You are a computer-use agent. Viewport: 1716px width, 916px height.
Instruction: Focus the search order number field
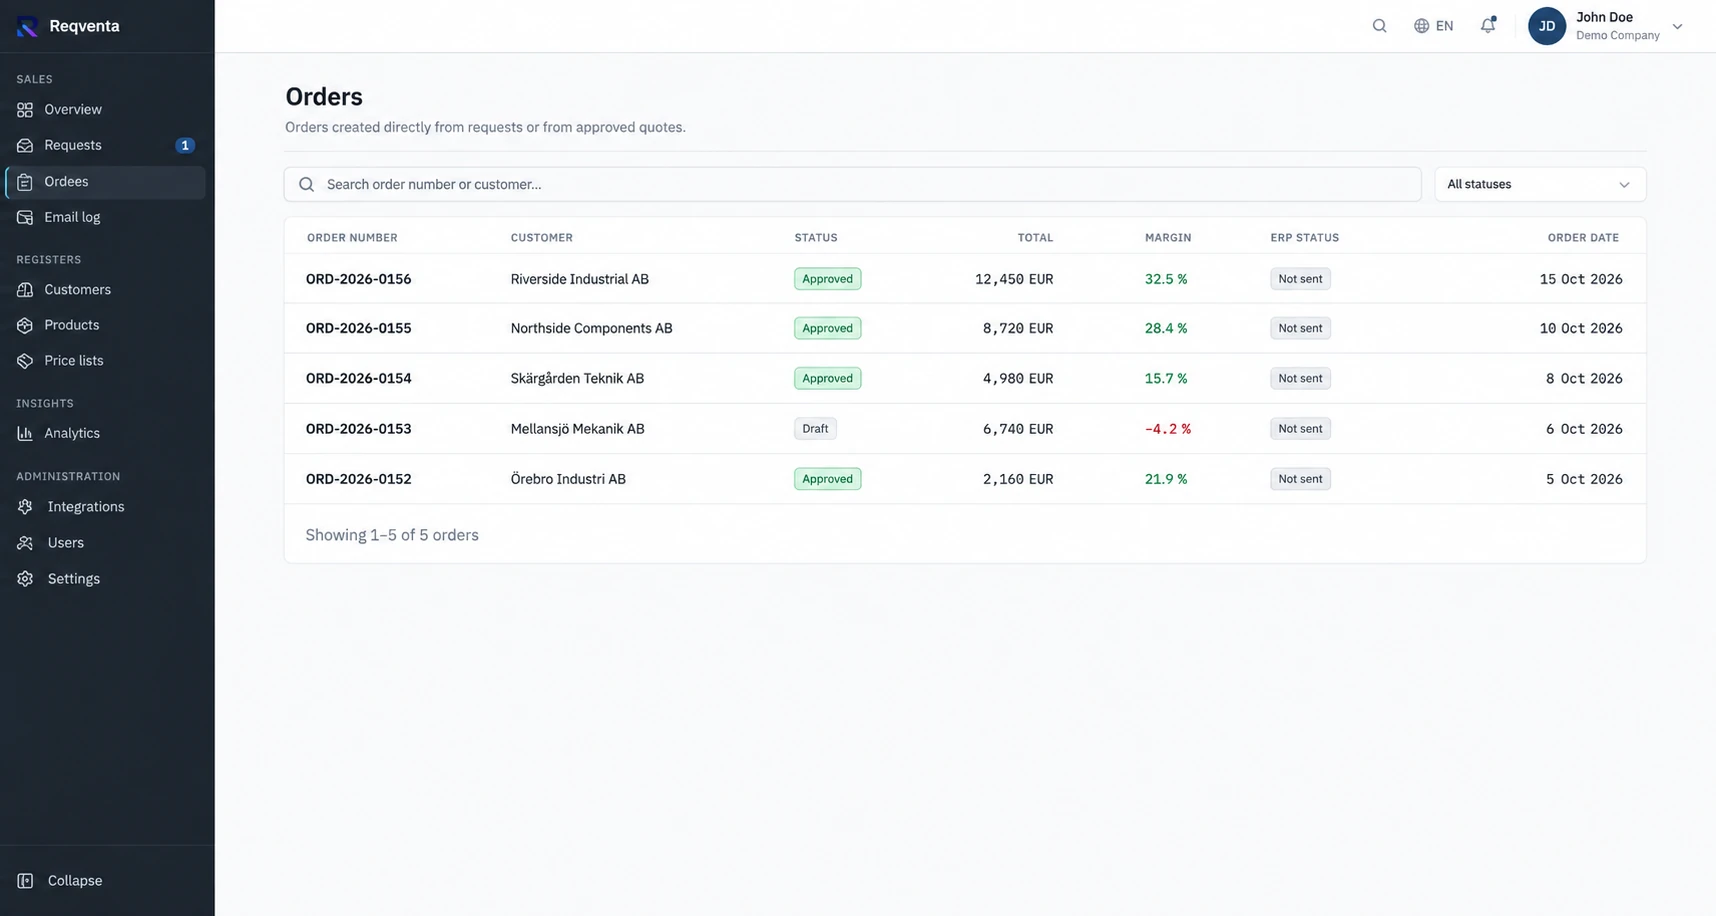852,184
